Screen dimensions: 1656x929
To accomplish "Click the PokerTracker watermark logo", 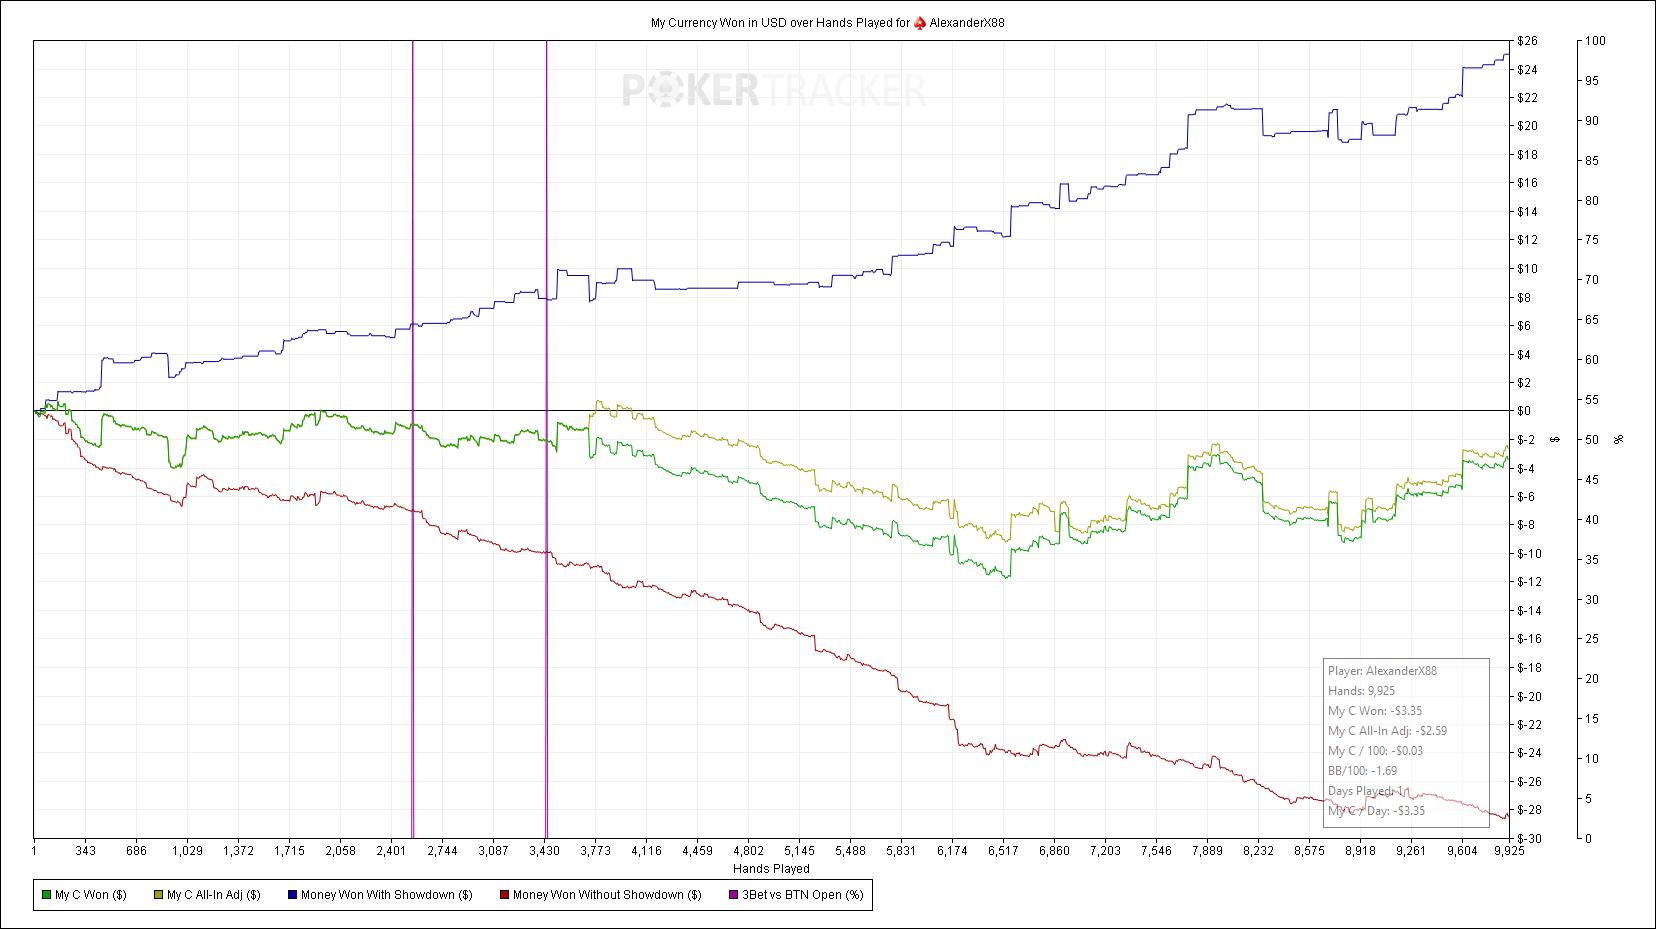I will click(x=774, y=91).
